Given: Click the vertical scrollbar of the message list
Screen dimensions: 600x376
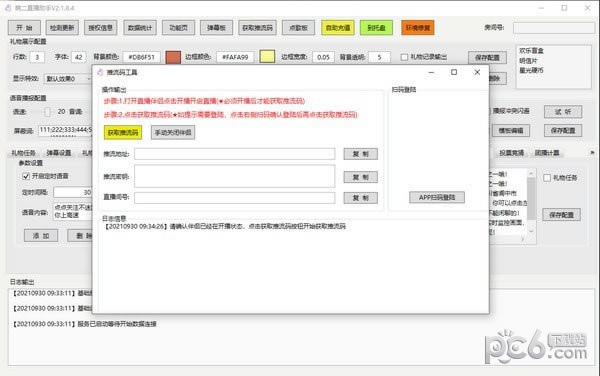Looking at the screenshot, I should [x=531, y=202].
